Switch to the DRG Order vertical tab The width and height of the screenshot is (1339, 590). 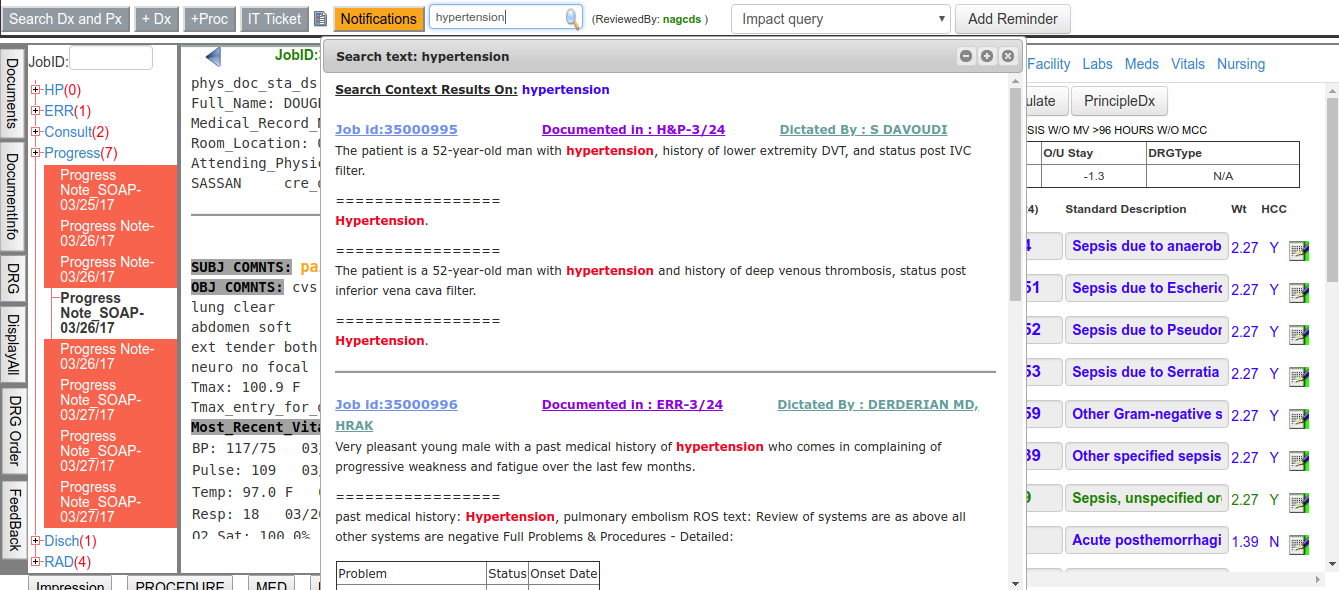14,432
